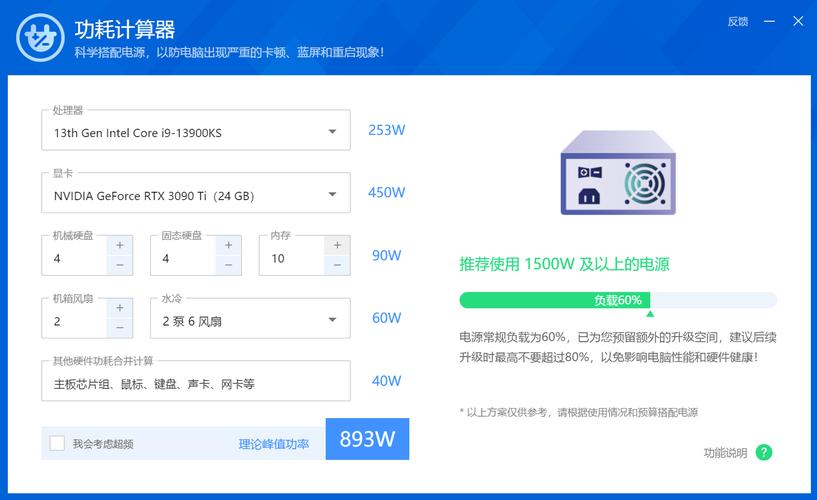Increase 固态硬盘 count with plus button

tap(228, 245)
